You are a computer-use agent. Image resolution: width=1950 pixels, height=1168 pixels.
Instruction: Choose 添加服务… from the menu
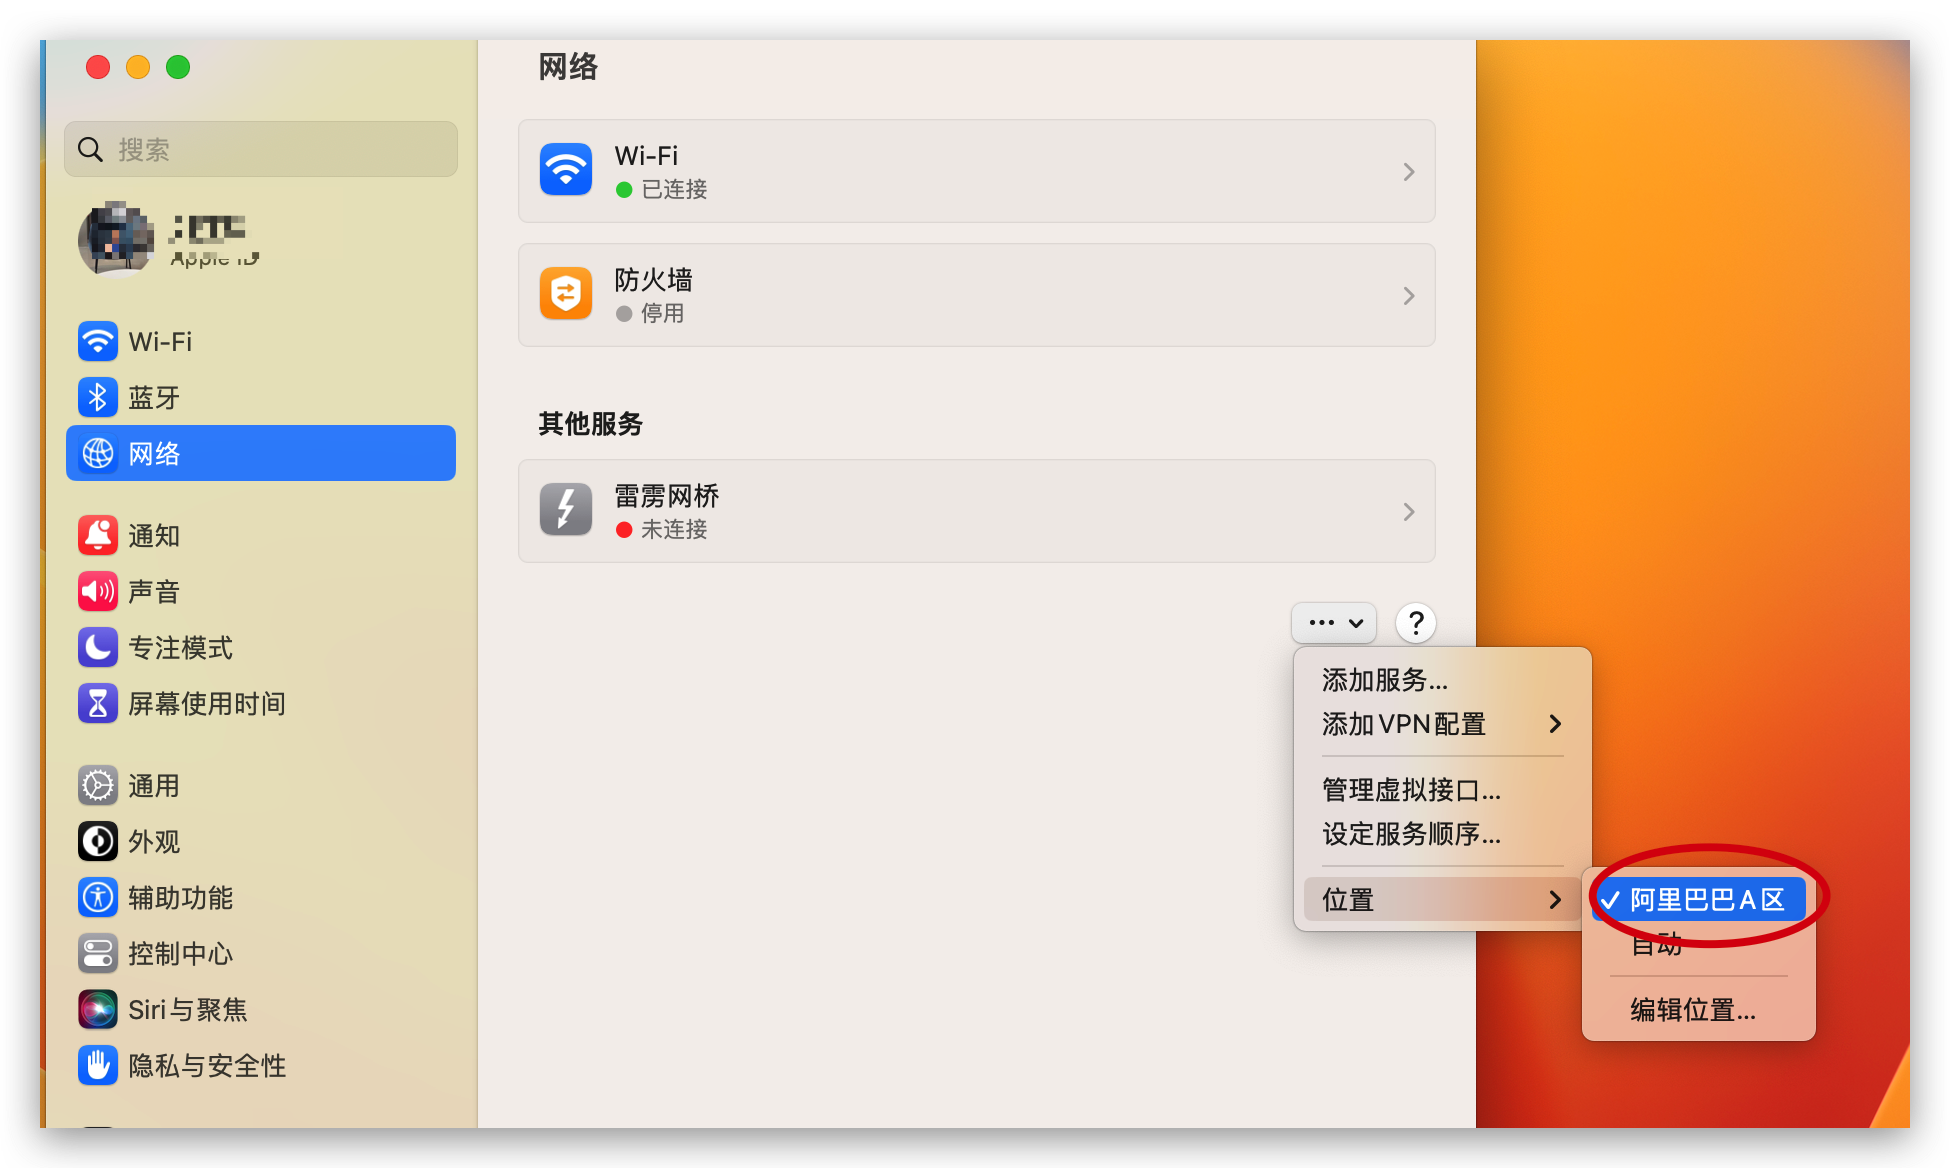coord(1384,680)
